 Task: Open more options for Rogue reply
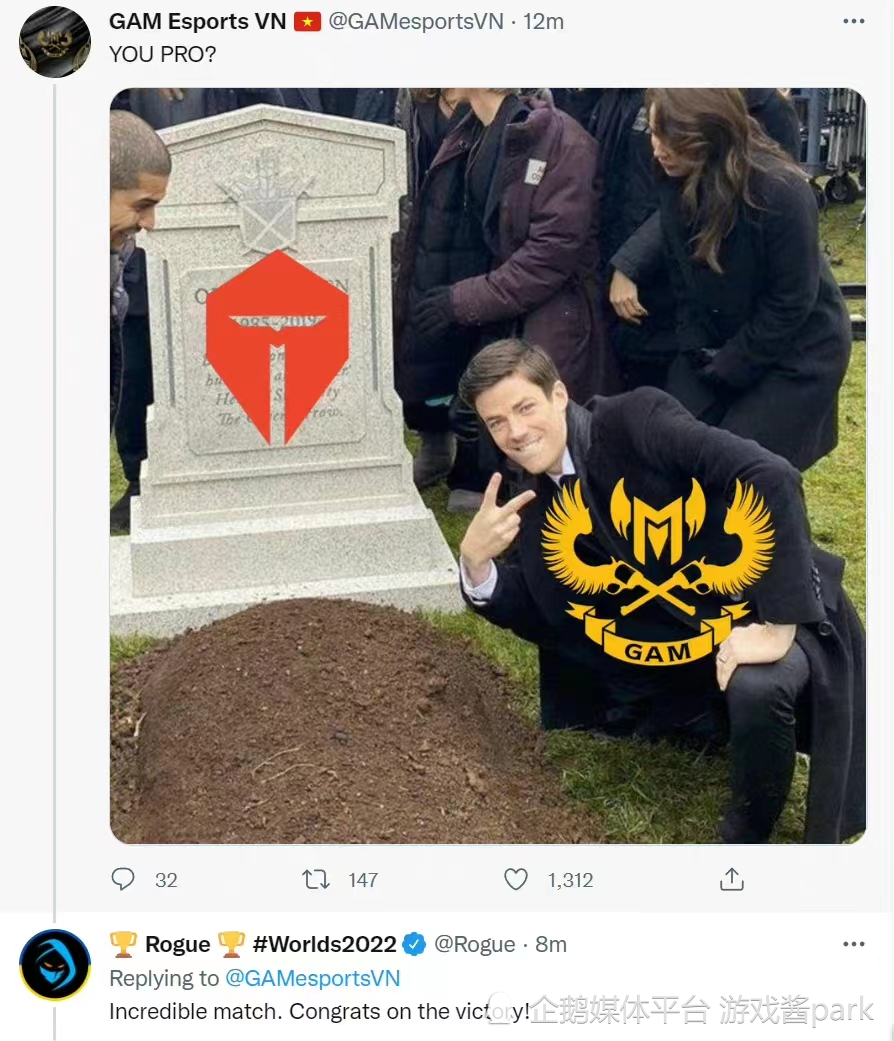(x=853, y=944)
